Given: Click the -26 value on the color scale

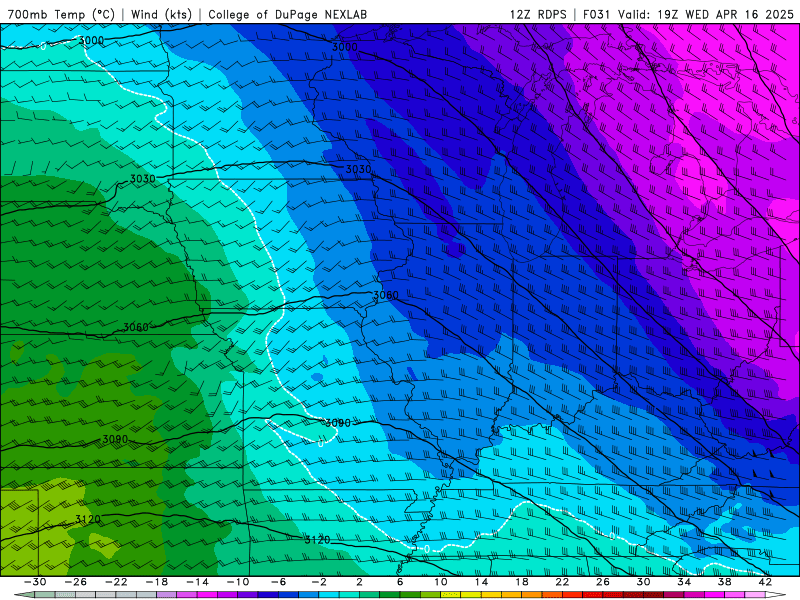Looking at the screenshot, I should [x=76, y=582].
